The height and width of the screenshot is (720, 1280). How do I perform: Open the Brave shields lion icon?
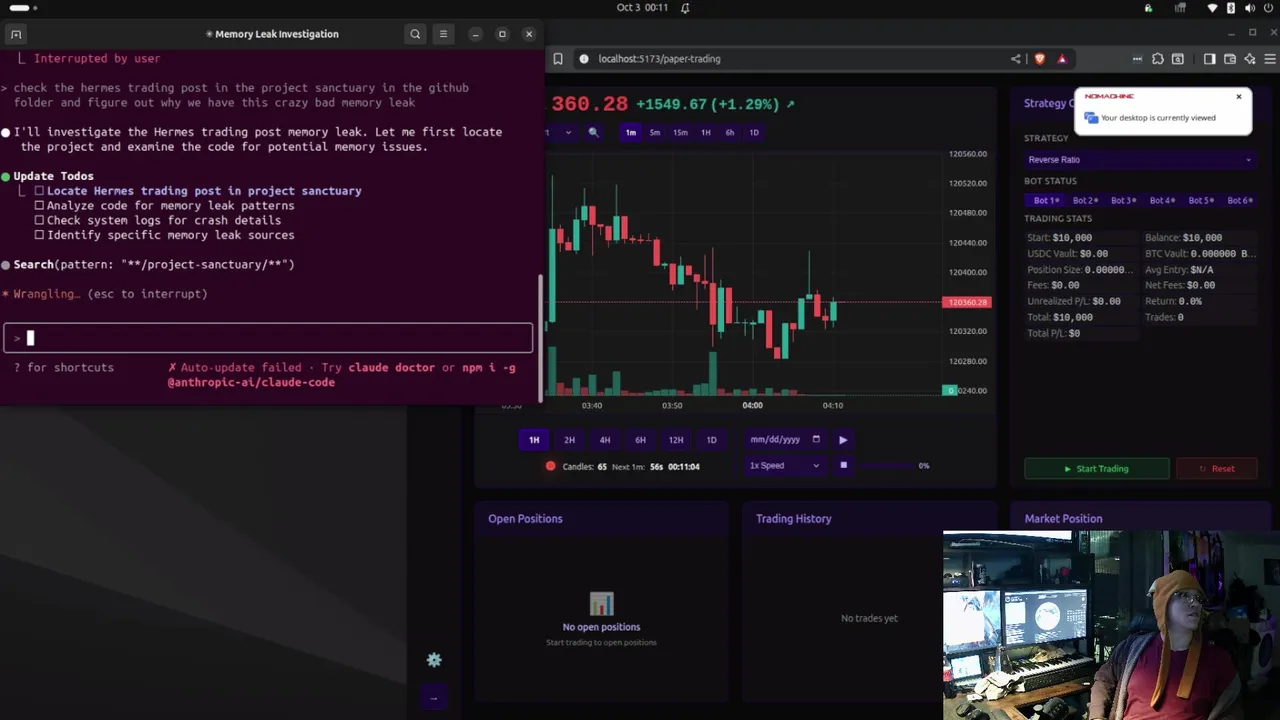click(1040, 59)
